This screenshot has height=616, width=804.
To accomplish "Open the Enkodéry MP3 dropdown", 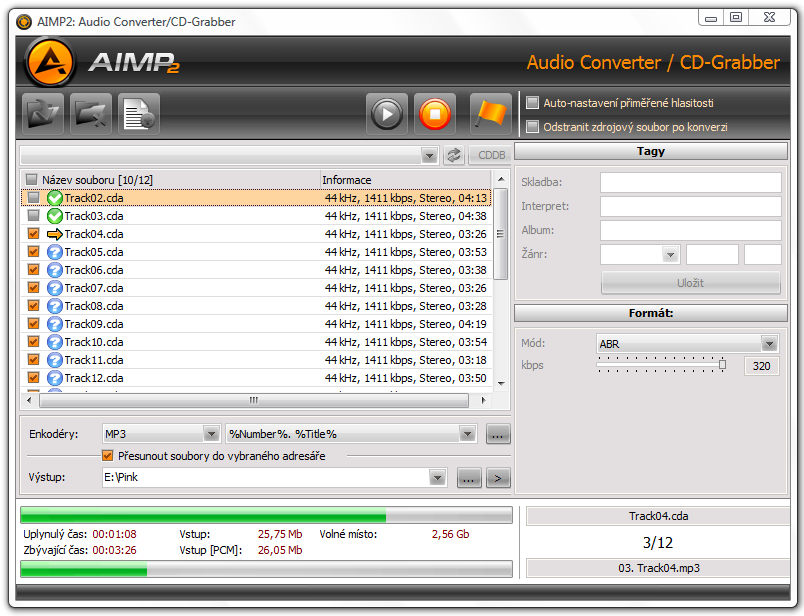I will 211,434.
